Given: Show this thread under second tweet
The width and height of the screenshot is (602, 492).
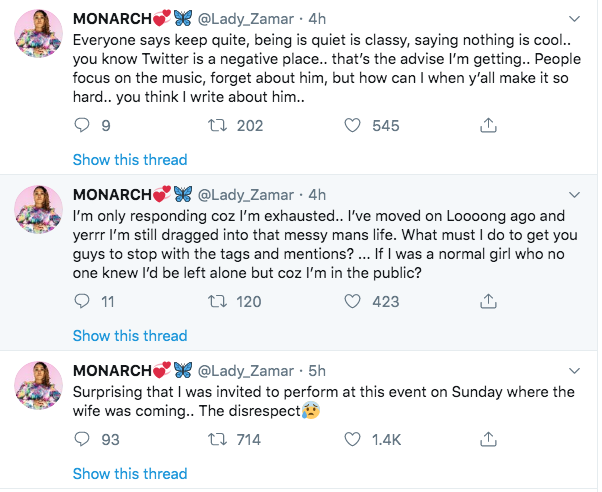Looking at the screenshot, I should pos(130,336).
